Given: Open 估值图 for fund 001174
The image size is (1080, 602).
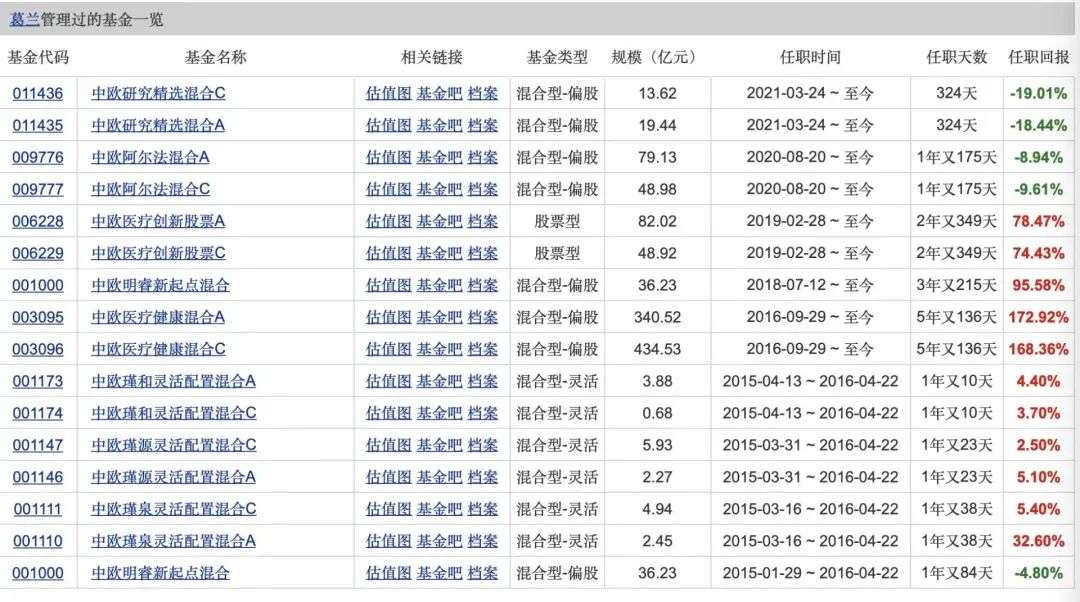Looking at the screenshot, I should [x=388, y=413].
